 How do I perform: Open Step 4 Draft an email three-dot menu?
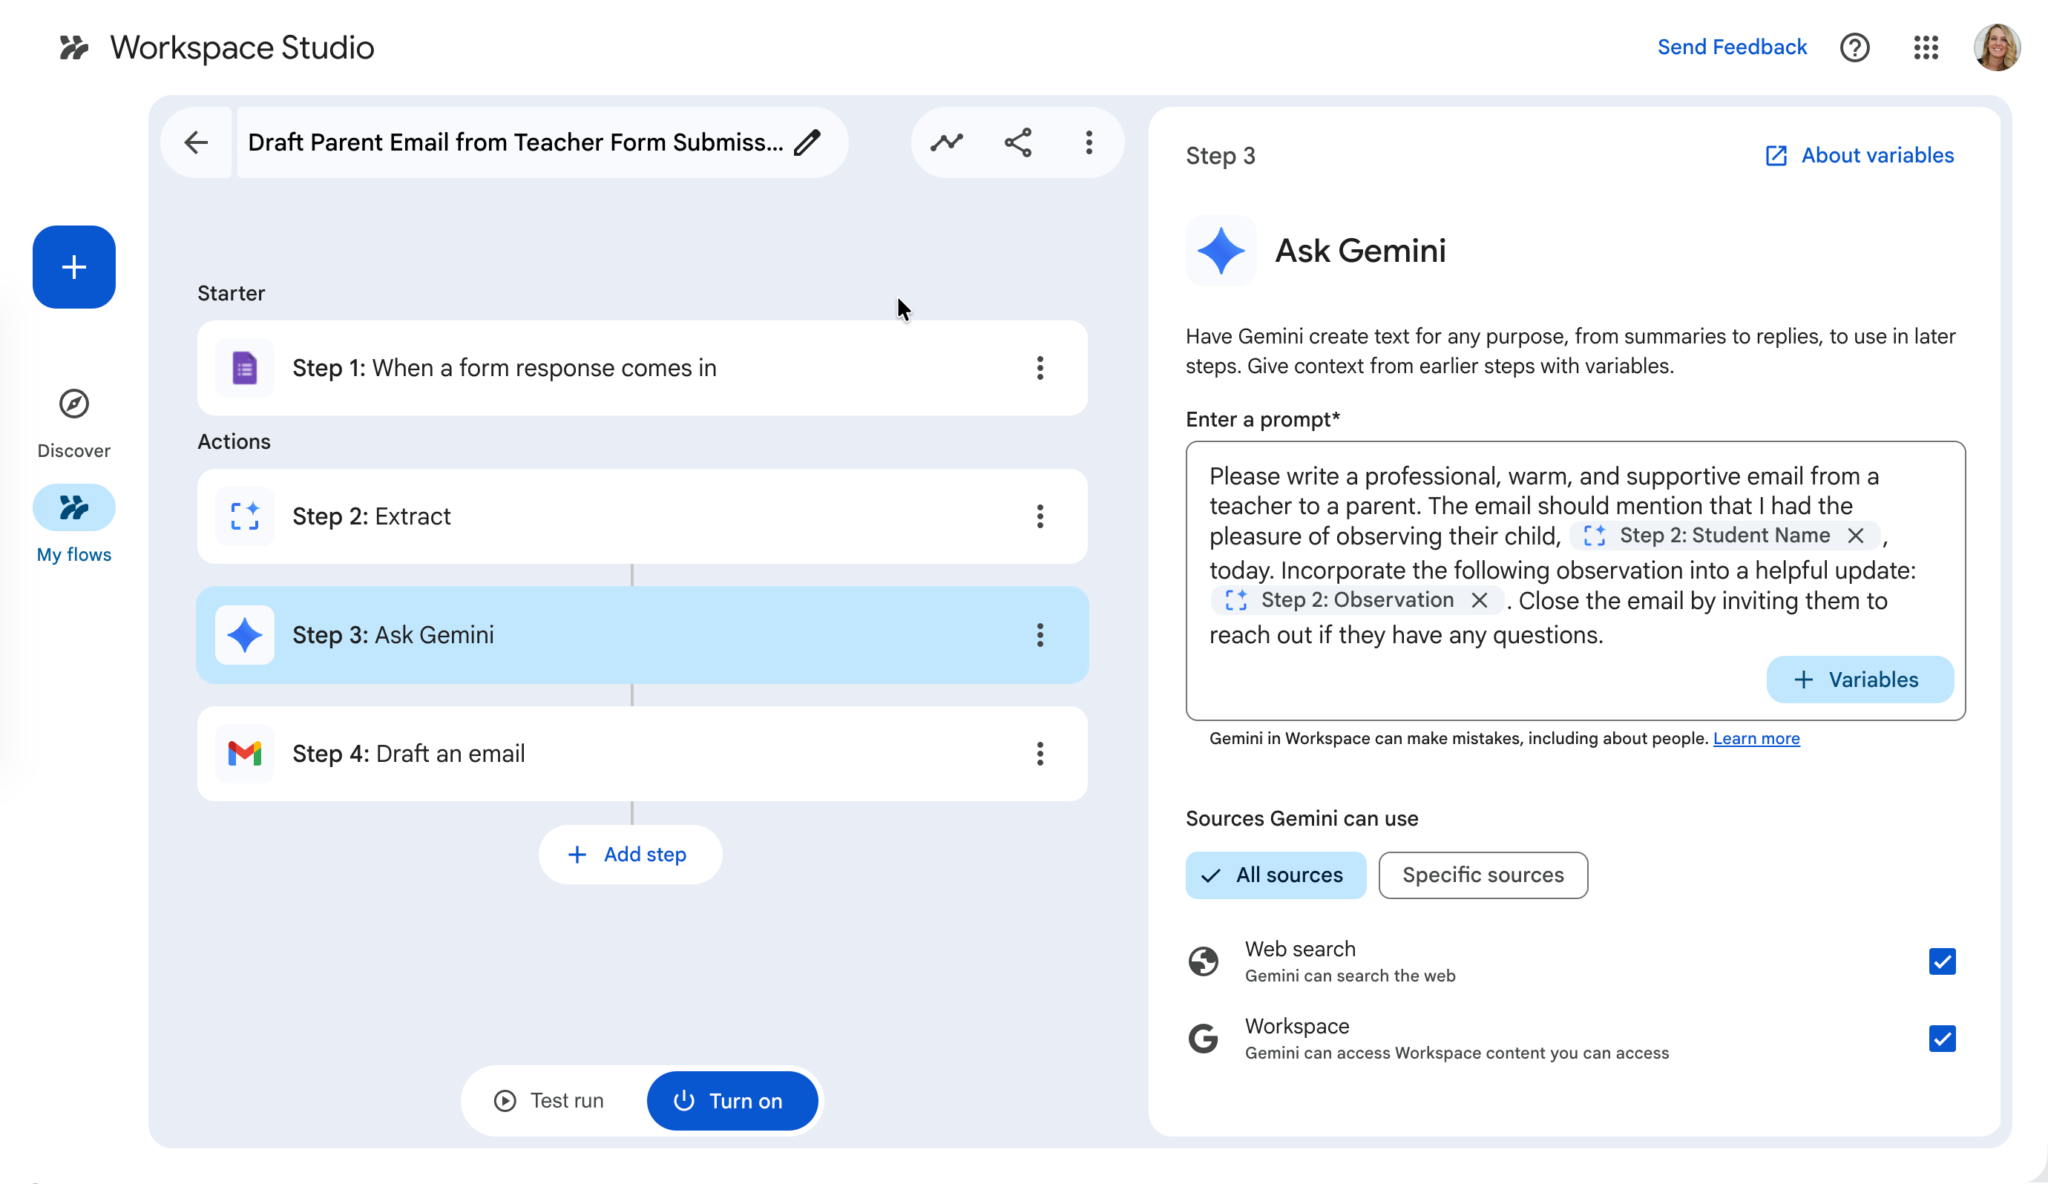(1040, 754)
